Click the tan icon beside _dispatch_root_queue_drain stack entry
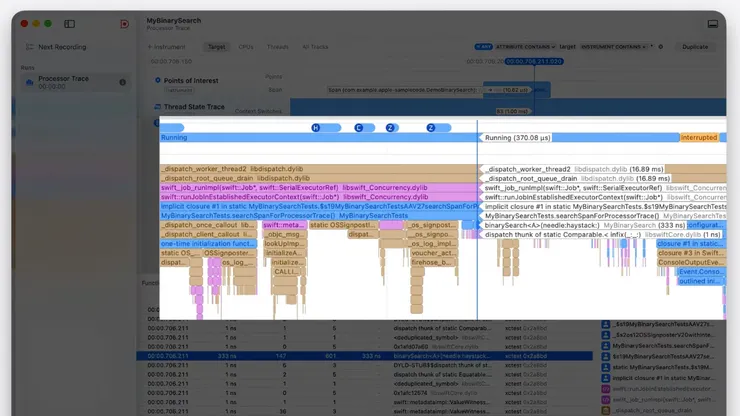Screen dimensions: 740x416 pos(605,411)
